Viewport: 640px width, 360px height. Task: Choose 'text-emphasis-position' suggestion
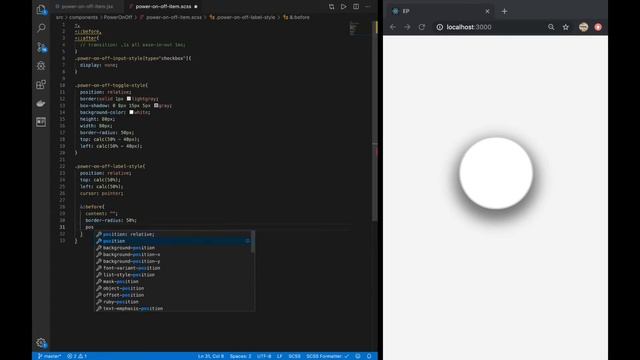click(173, 309)
